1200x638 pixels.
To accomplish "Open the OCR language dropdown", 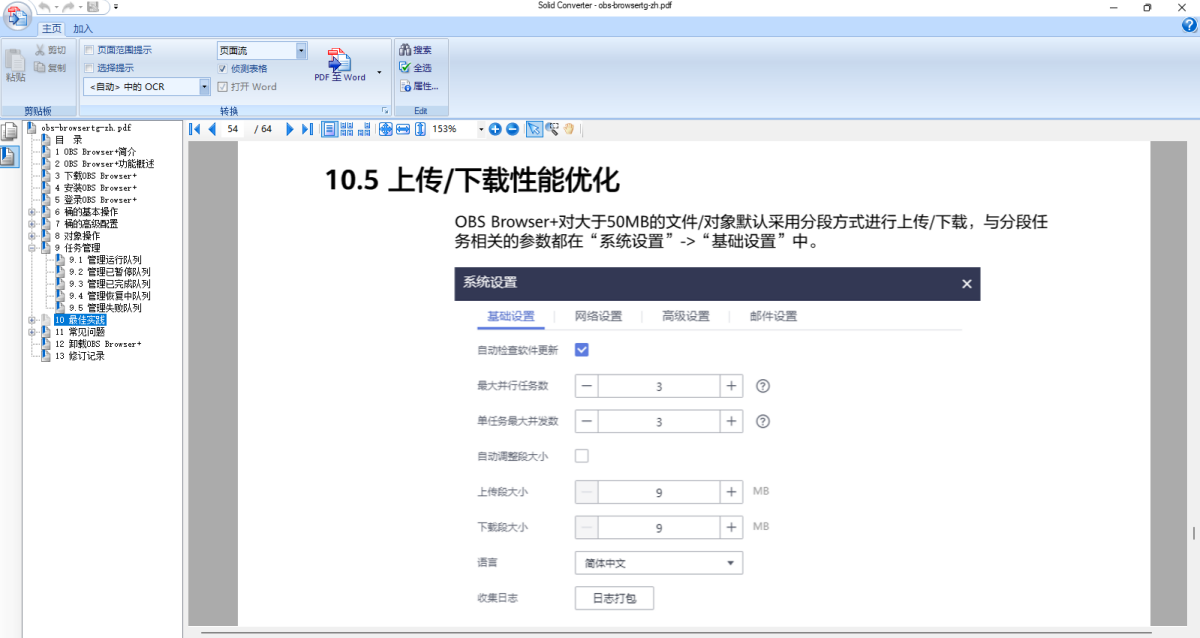I will [x=204, y=87].
